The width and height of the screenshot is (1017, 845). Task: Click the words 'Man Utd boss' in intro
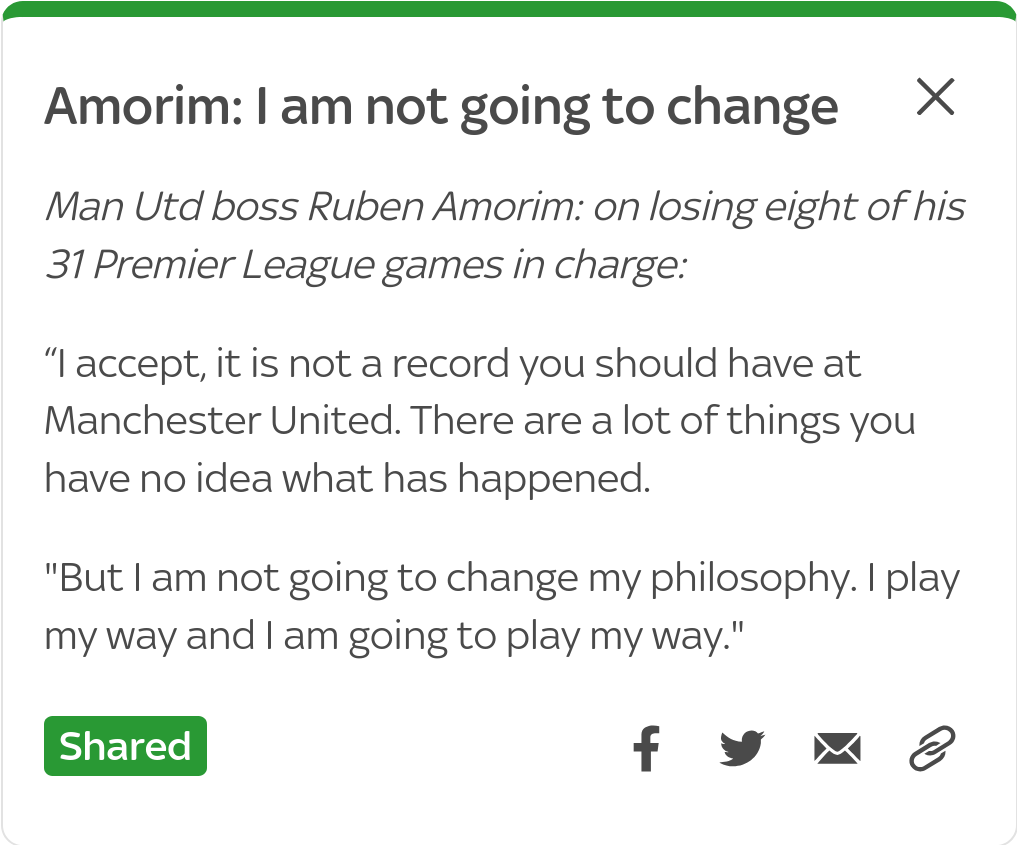(170, 207)
